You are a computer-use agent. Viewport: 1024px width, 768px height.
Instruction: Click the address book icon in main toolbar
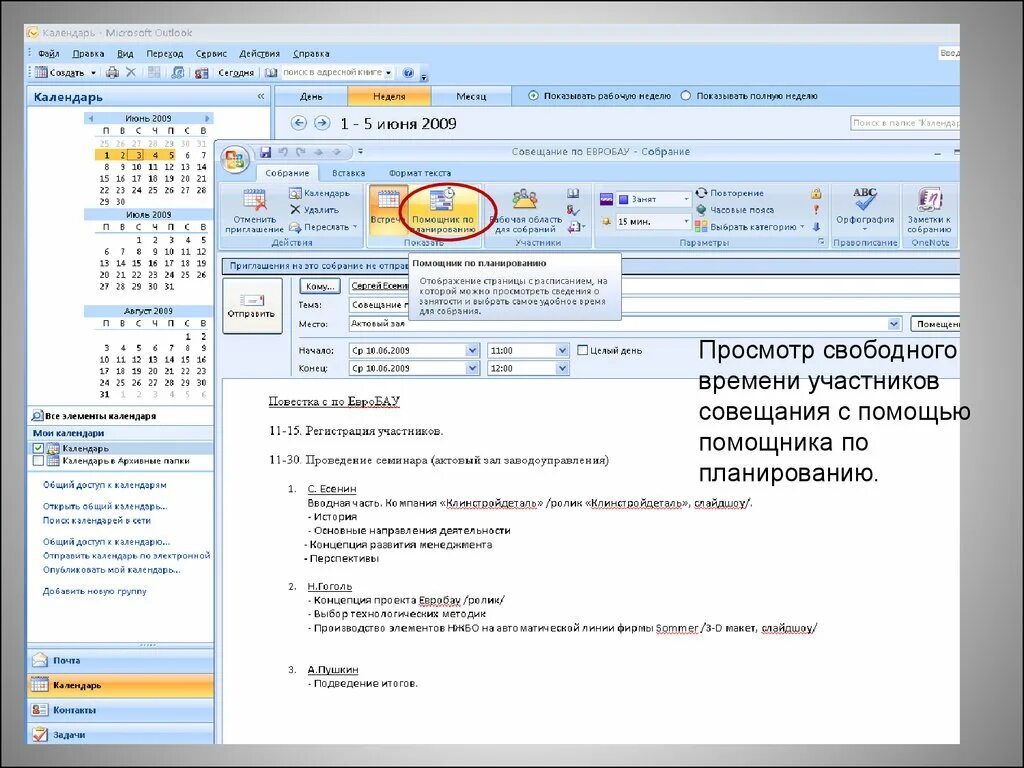[271, 72]
